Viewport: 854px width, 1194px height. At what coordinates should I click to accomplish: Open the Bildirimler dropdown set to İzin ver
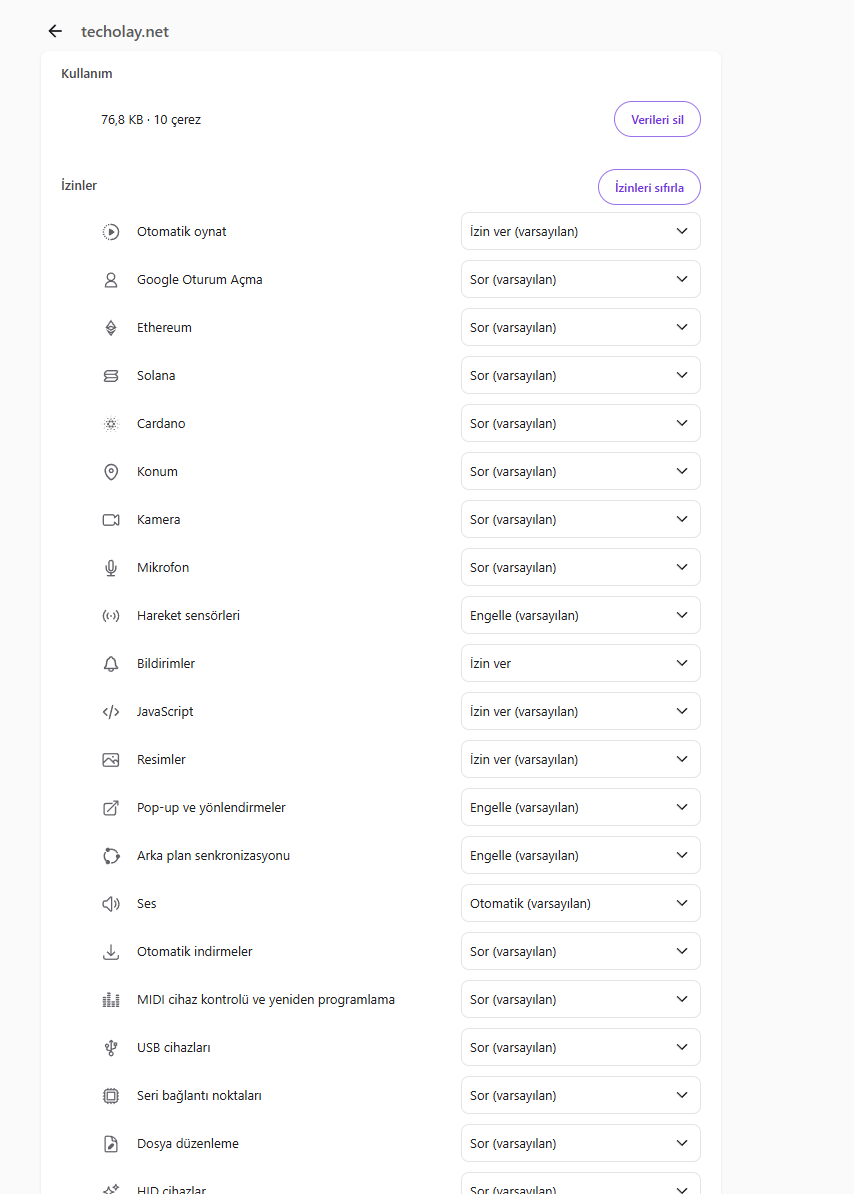pos(581,663)
